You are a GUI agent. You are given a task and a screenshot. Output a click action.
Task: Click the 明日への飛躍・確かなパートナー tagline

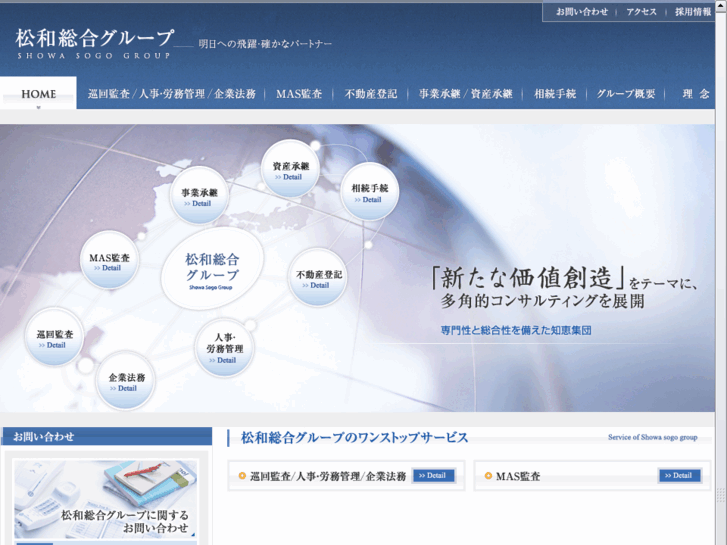point(265,44)
